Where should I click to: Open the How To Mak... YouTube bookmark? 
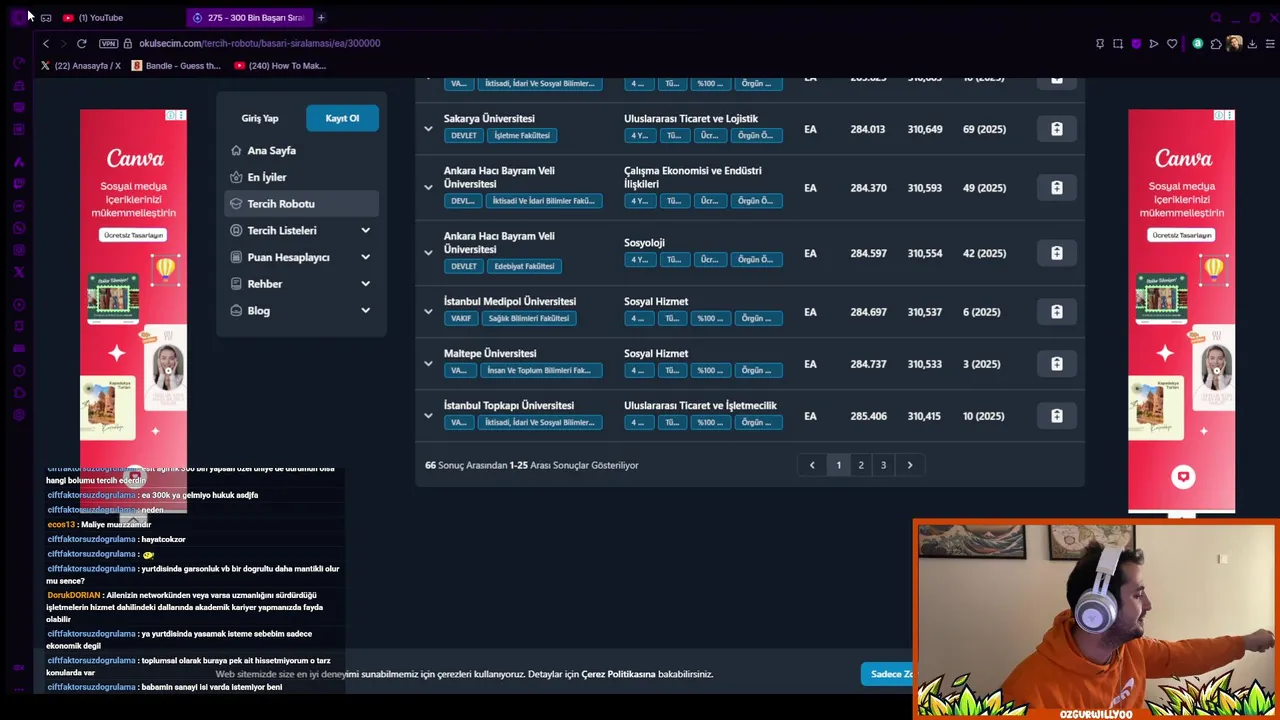coord(280,66)
